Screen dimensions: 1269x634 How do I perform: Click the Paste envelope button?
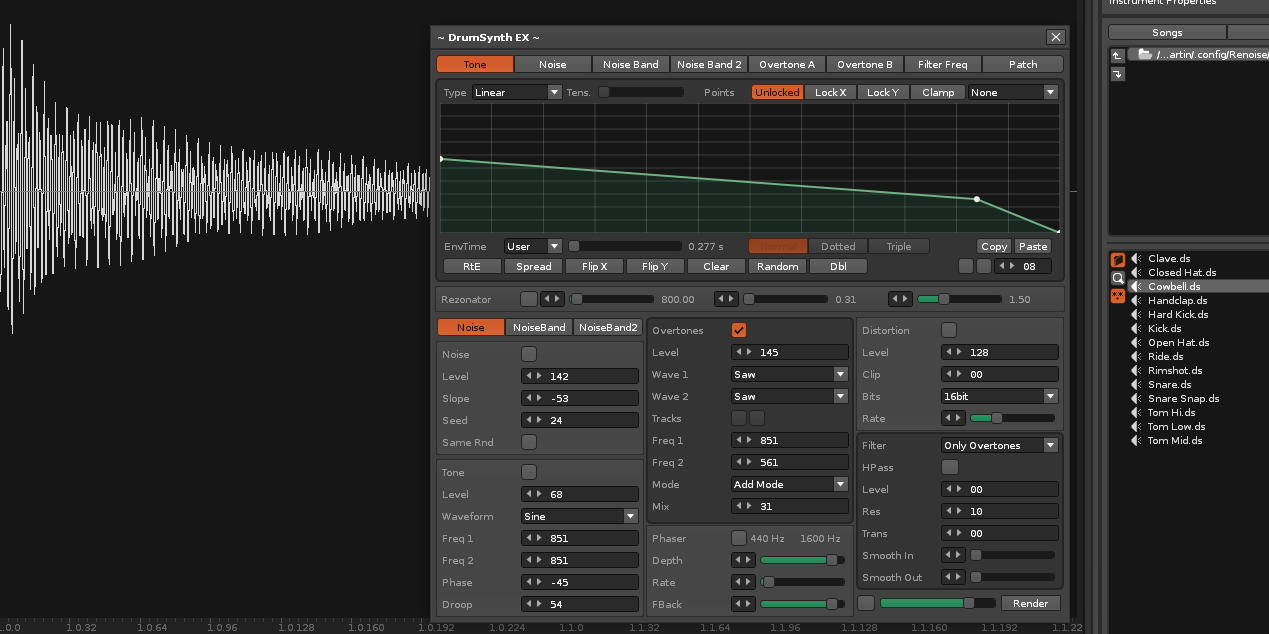tap(1033, 246)
